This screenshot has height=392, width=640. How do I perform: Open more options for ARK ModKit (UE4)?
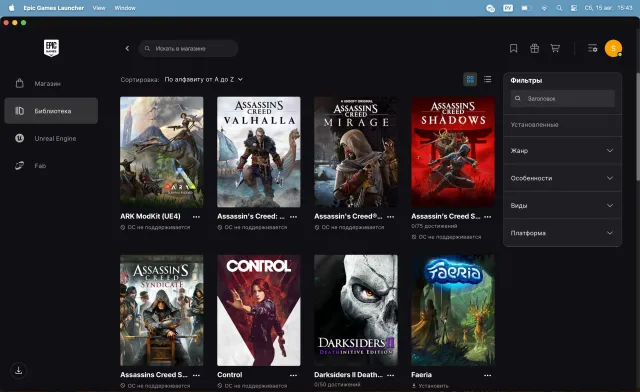(x=196, y=216)
